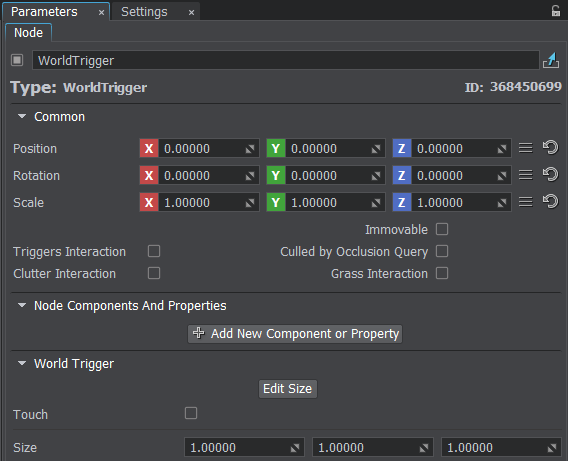Select the Node sub-tab

coord(29,33)
